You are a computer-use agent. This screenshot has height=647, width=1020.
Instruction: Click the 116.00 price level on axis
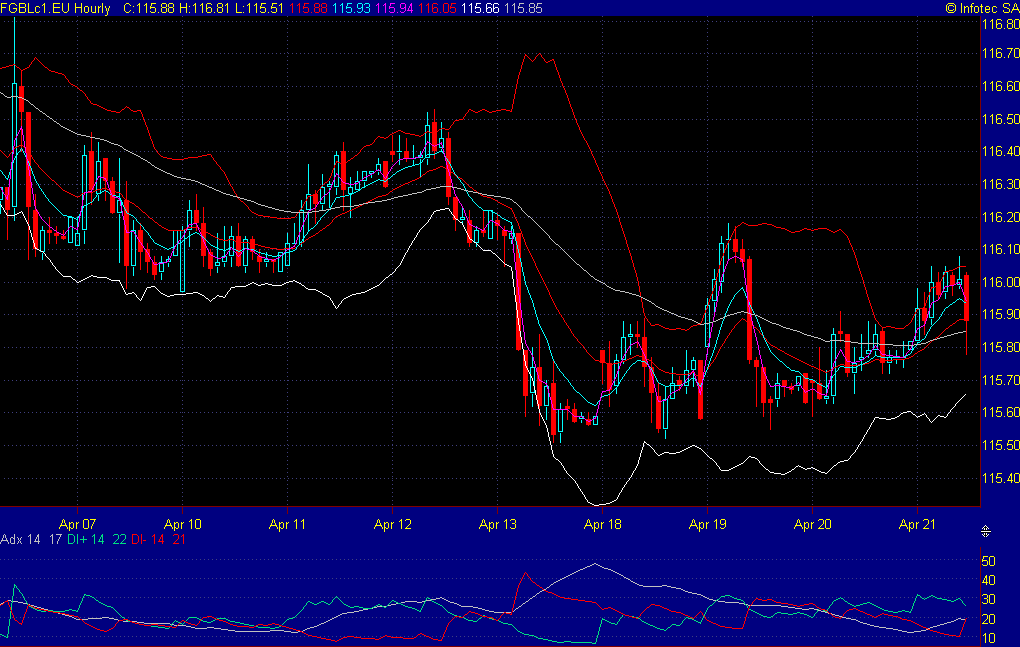tap(999, 283)
